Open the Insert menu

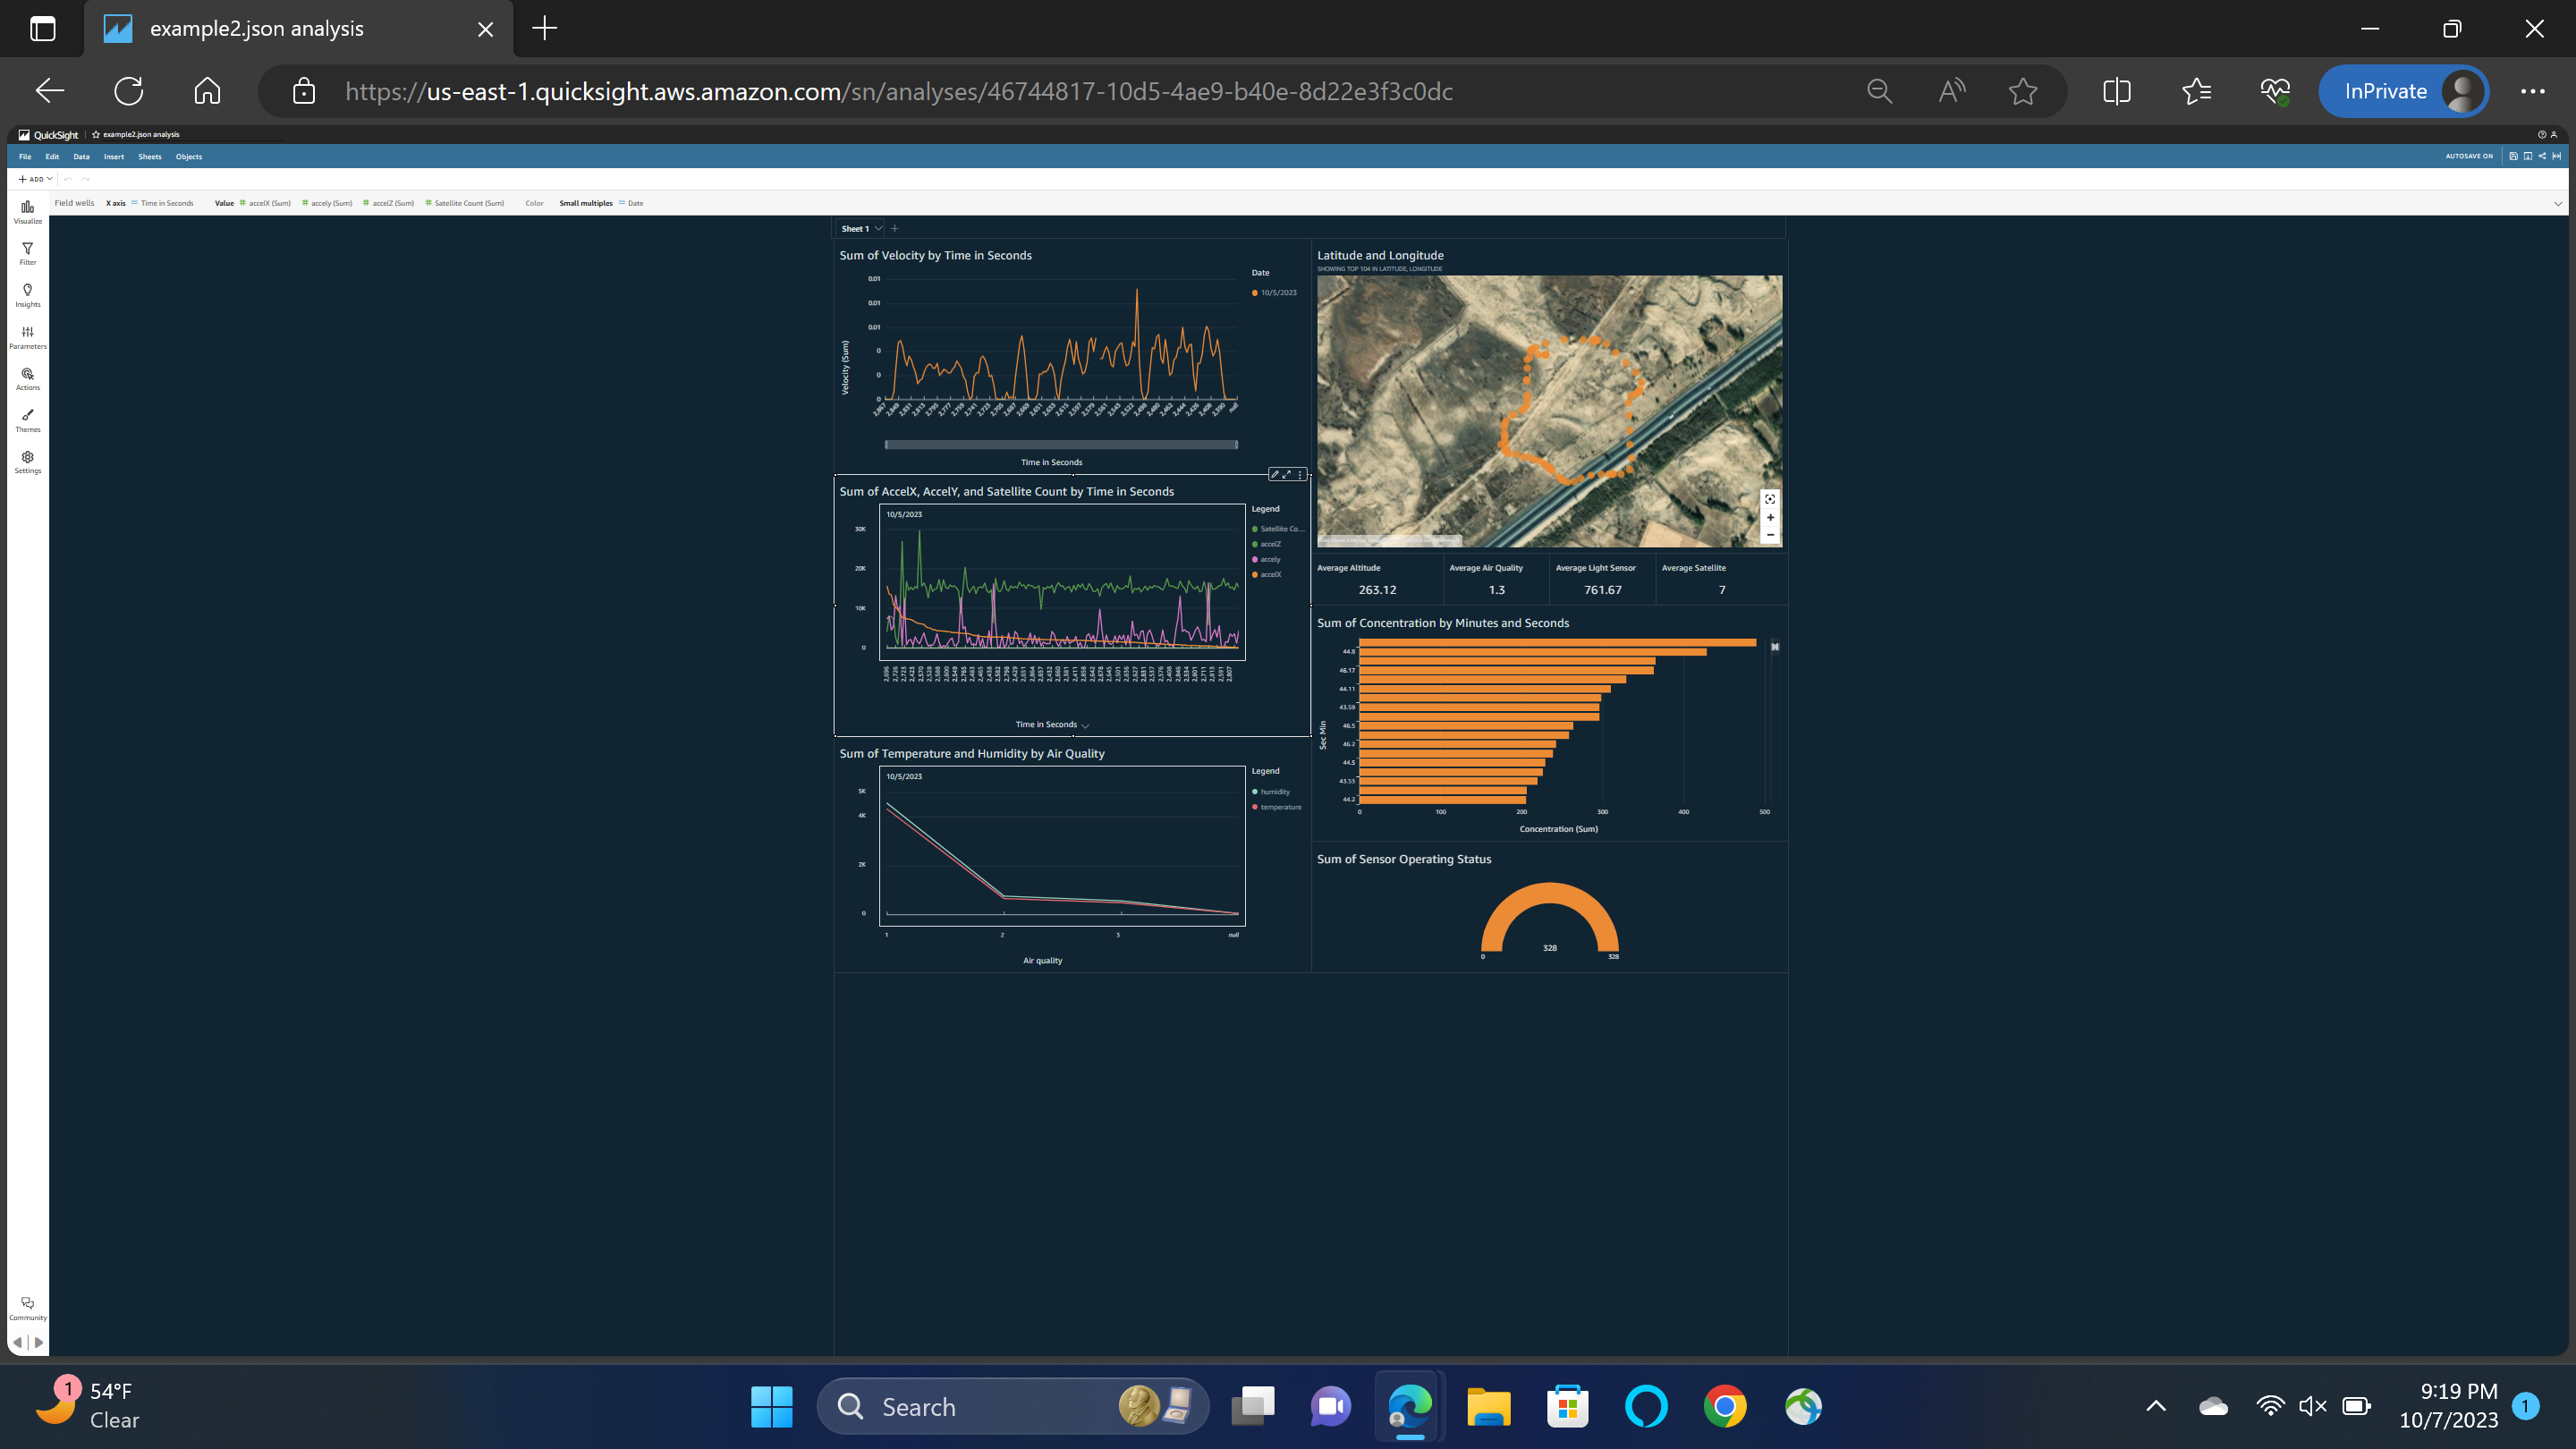coord(114,157)
